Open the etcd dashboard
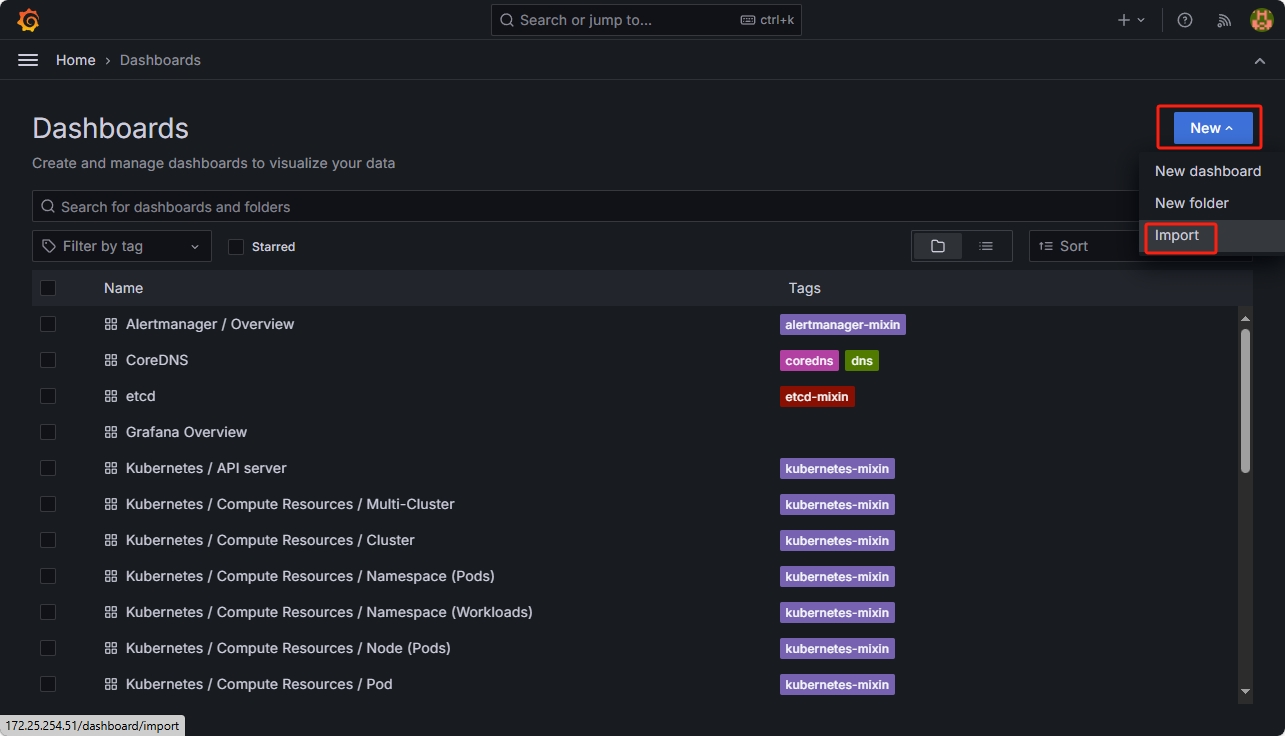Screen dimensions: 1285x736 coord(141,396)
